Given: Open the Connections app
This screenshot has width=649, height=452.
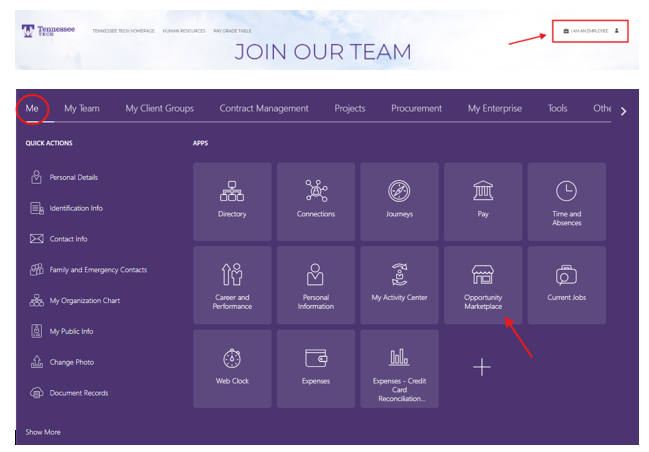Looking at the screenshot, I should coord(316,201).
